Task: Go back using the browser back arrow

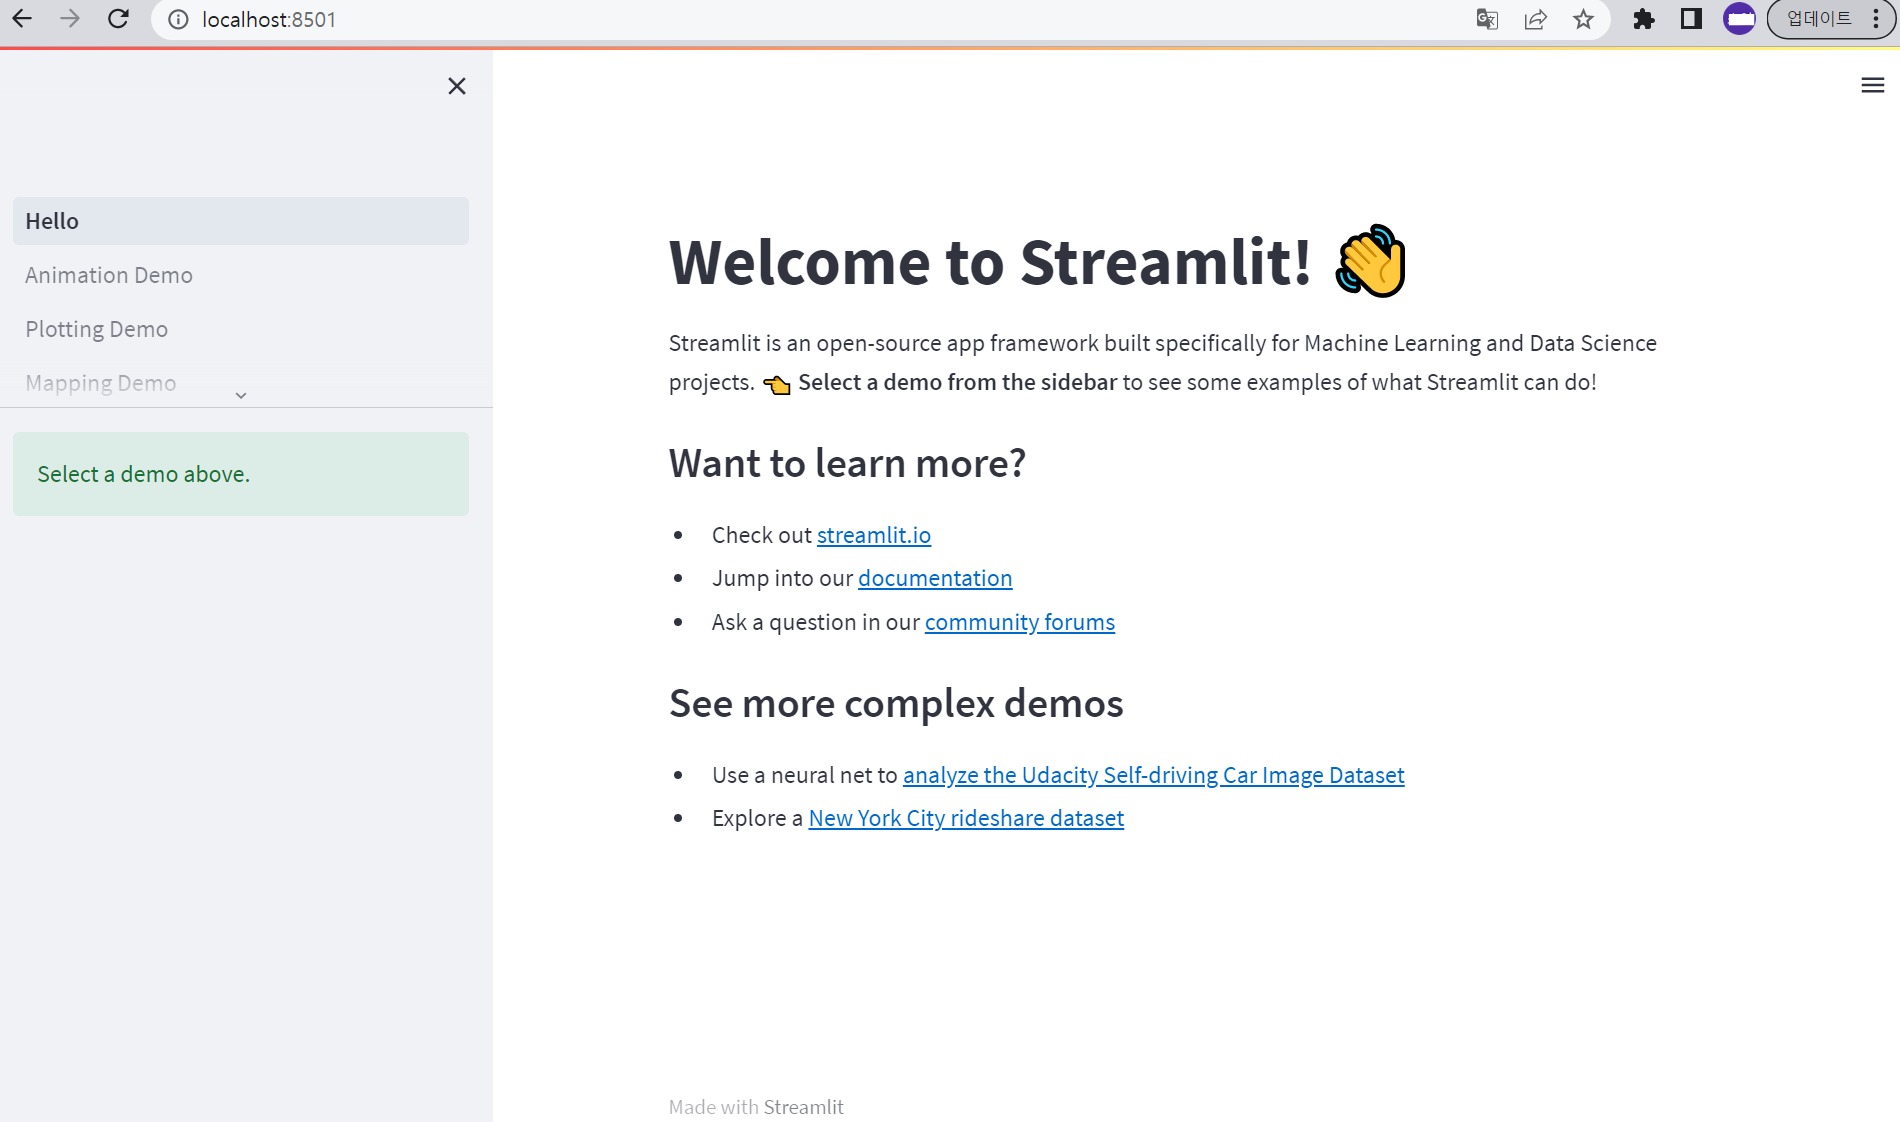Action: (x=22, y=19)
